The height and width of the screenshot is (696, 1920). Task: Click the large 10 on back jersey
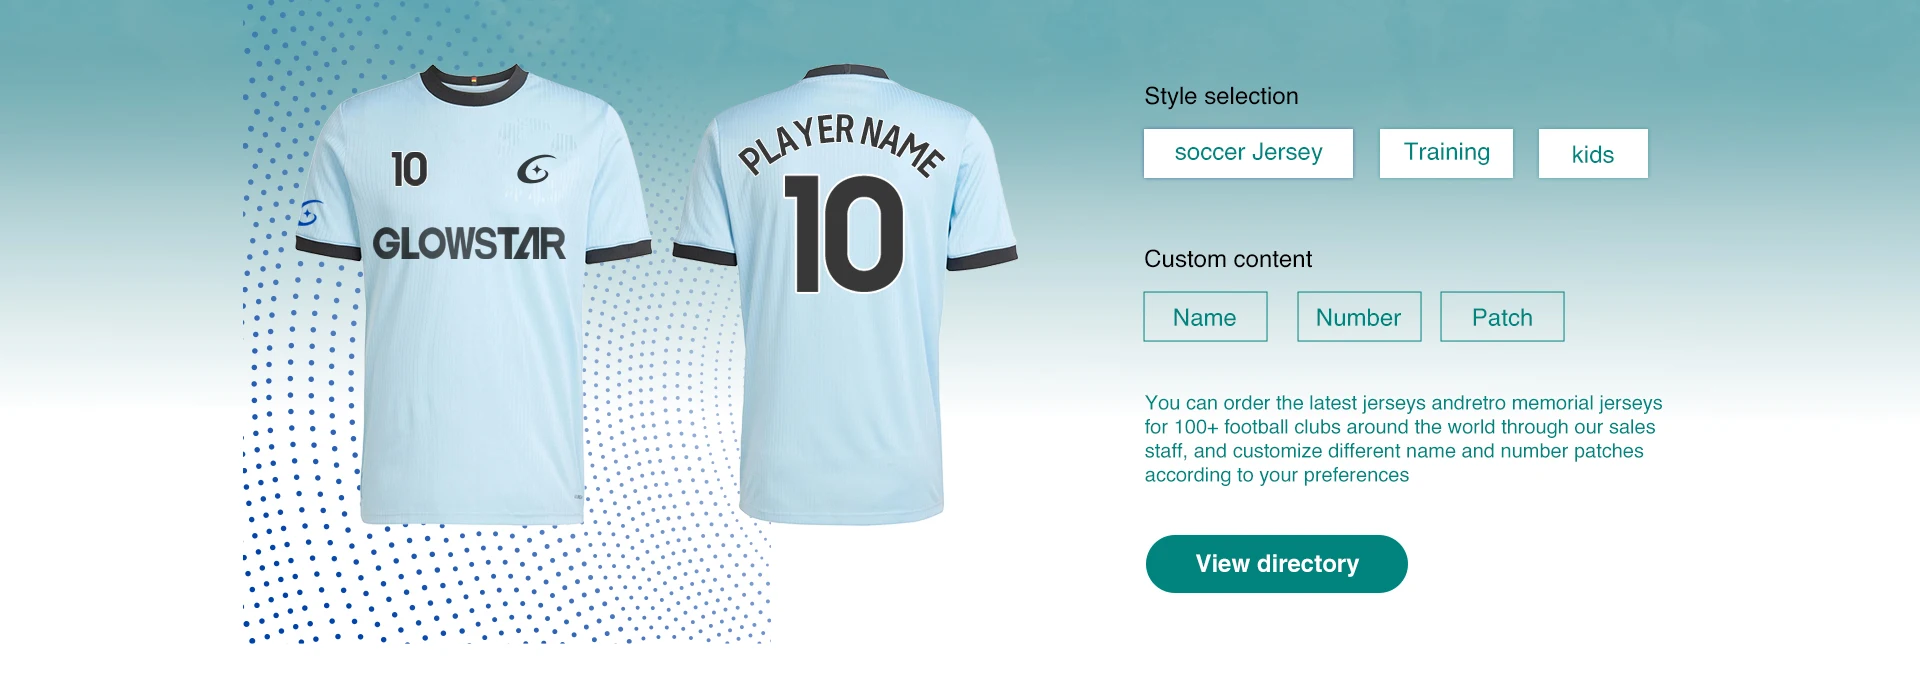[845, 235]
